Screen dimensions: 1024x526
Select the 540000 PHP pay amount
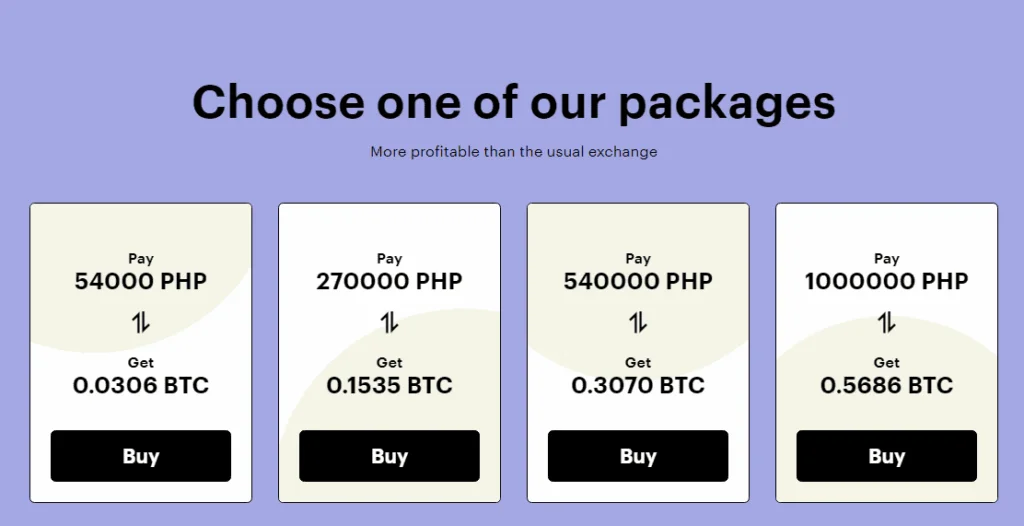(638, 281)
